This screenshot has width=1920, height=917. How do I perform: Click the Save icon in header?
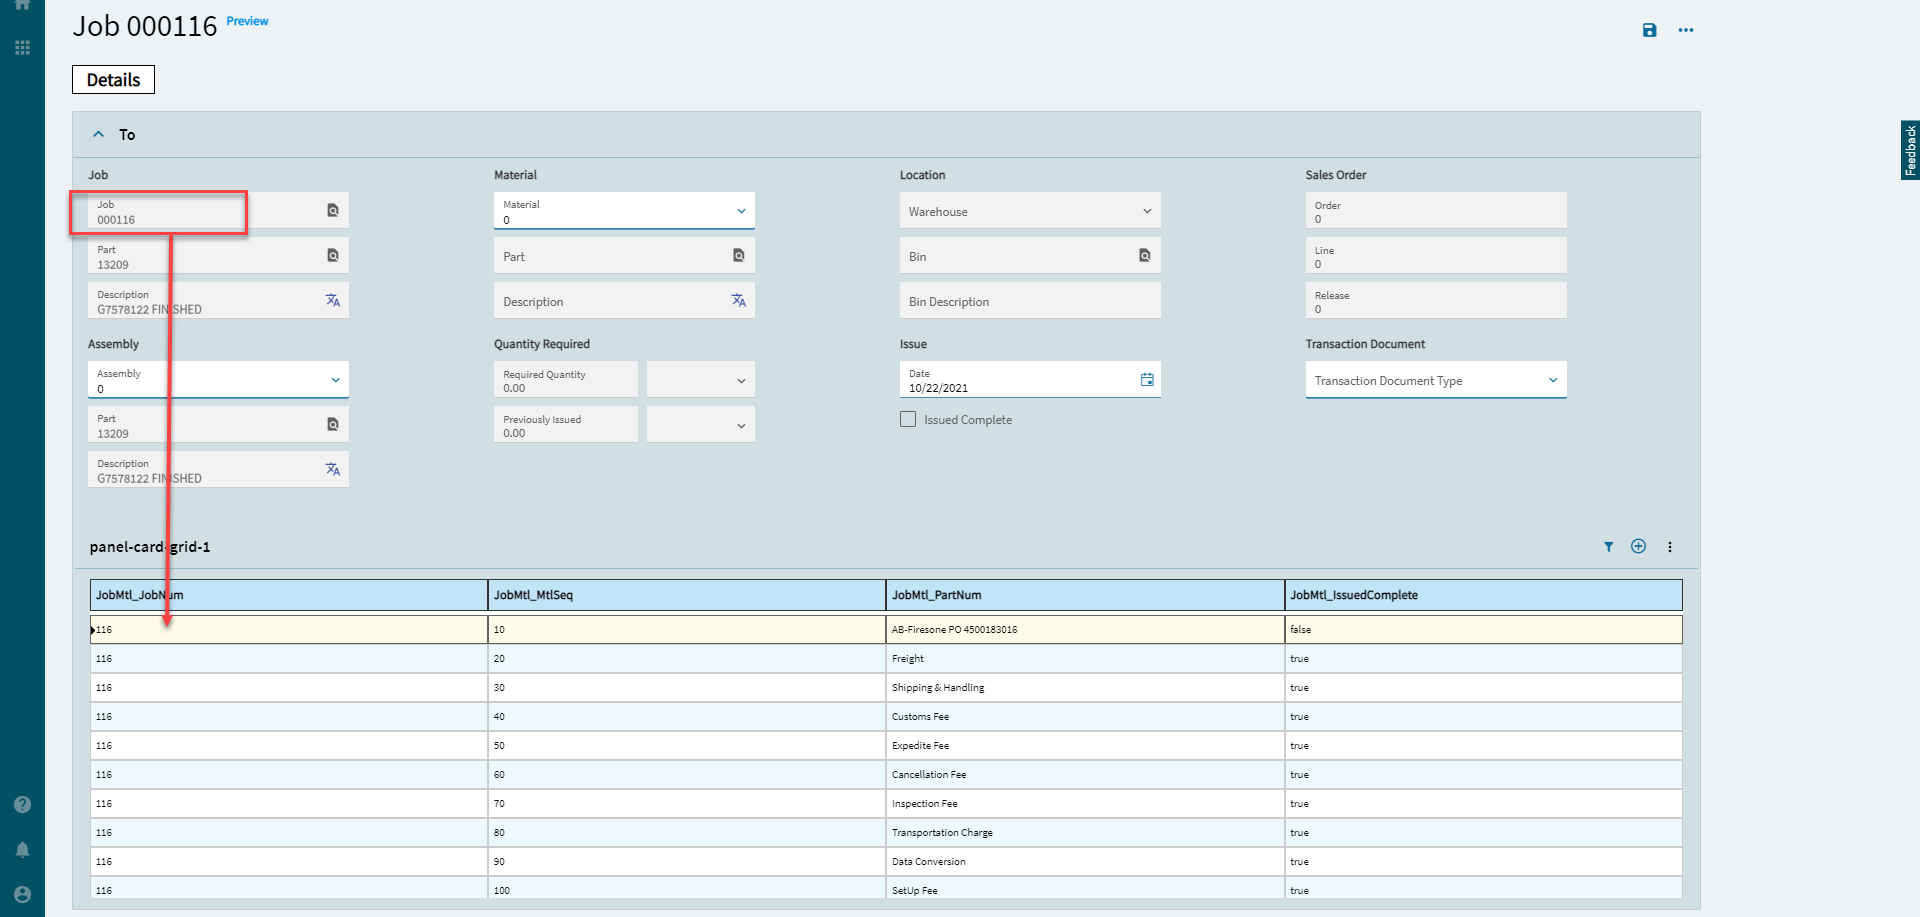pyautogui.click(x=1649, y=30)
